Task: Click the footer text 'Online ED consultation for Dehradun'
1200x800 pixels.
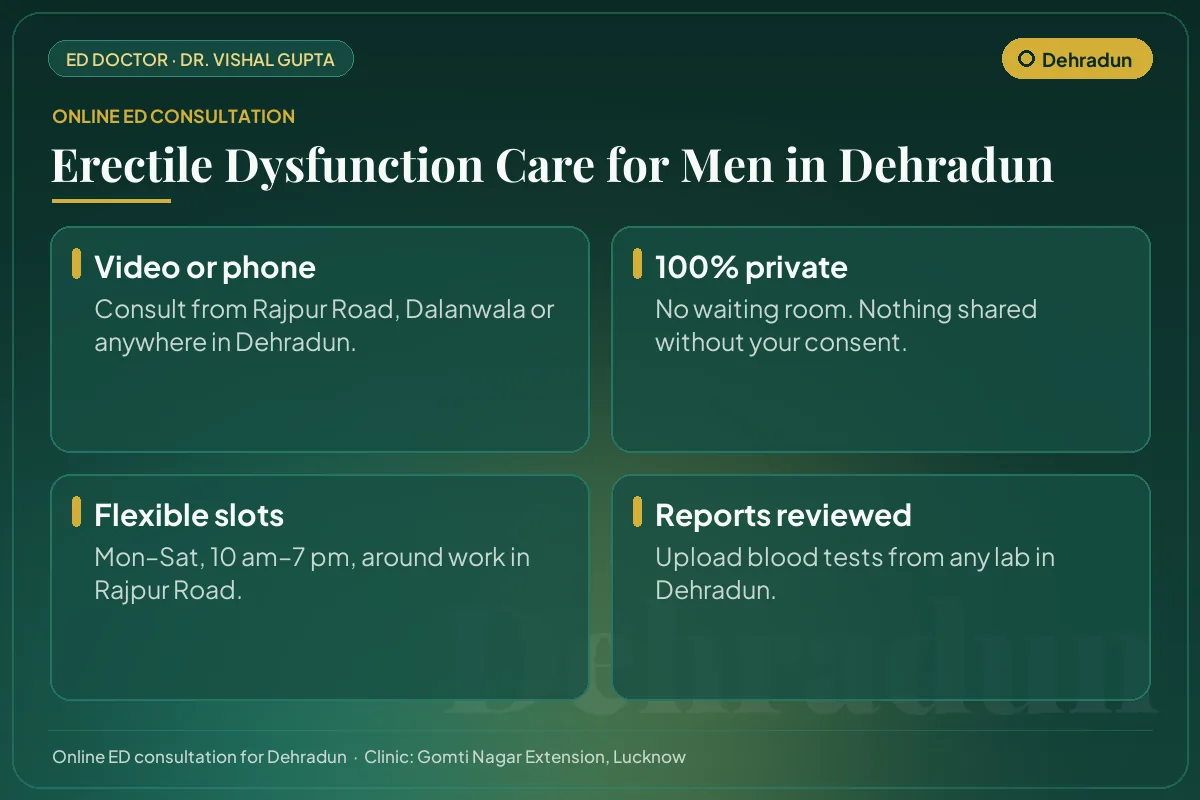Action: tap(199, 757)
